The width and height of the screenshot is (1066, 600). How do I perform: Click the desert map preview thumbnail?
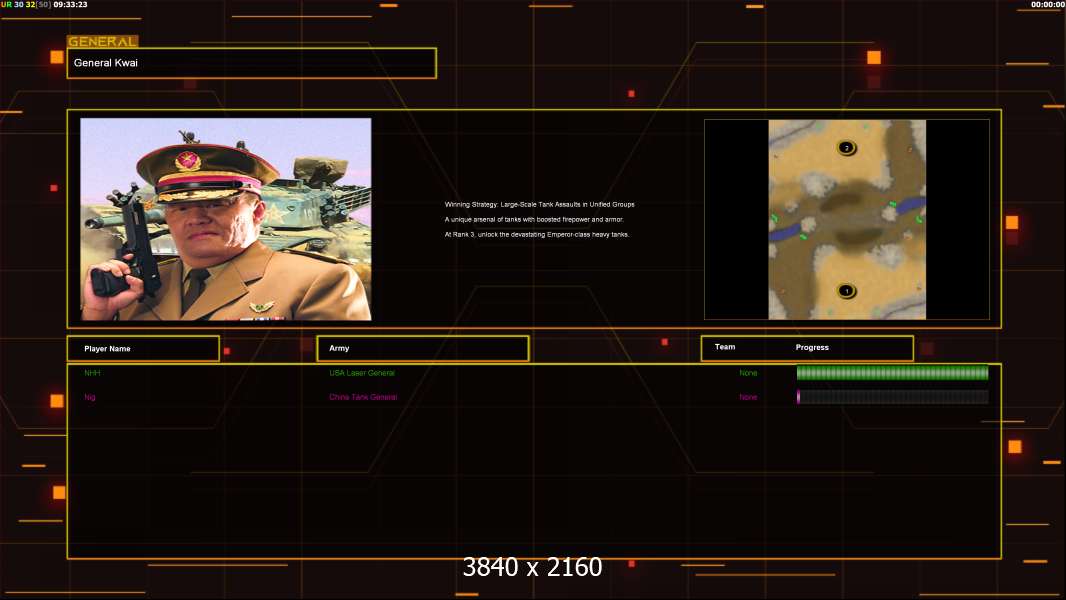click(x=847, y=219)
